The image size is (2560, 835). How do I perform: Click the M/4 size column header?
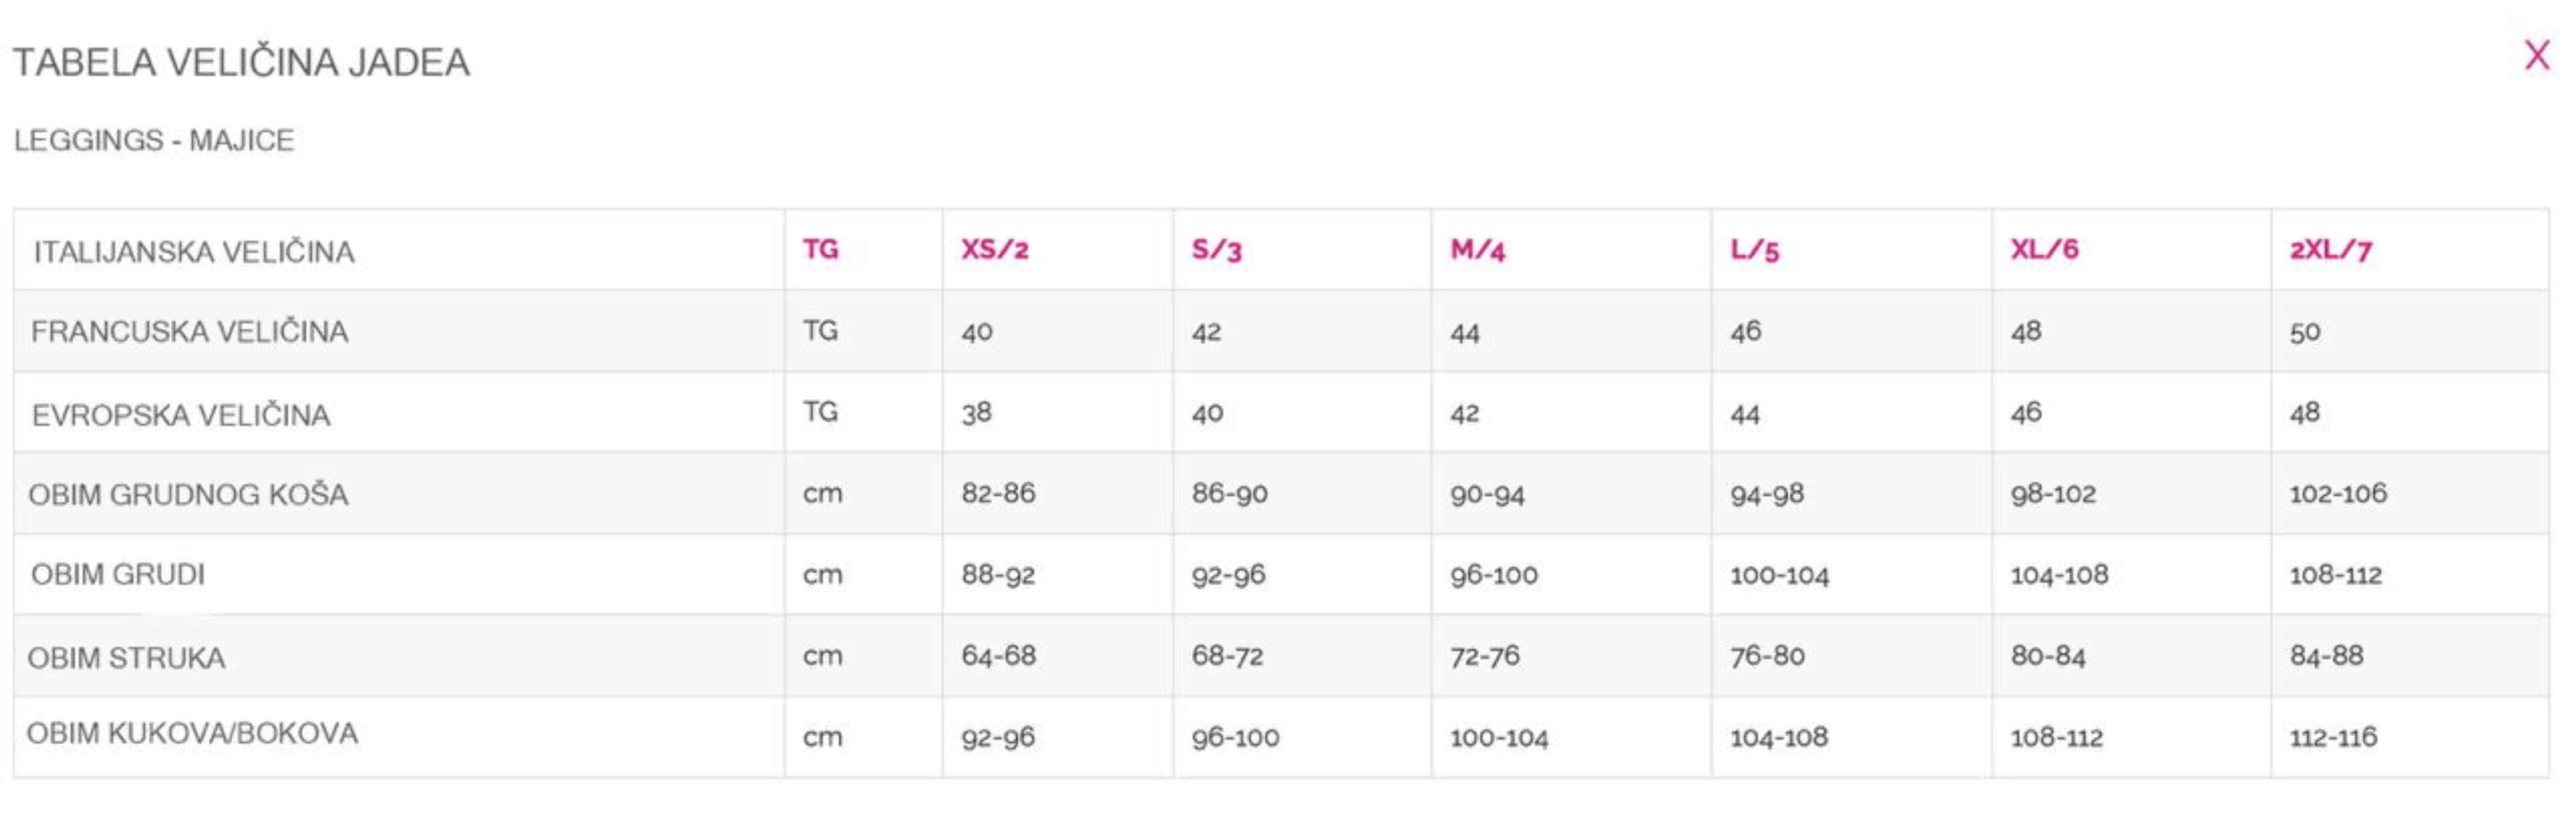(x=1477, y=250)
